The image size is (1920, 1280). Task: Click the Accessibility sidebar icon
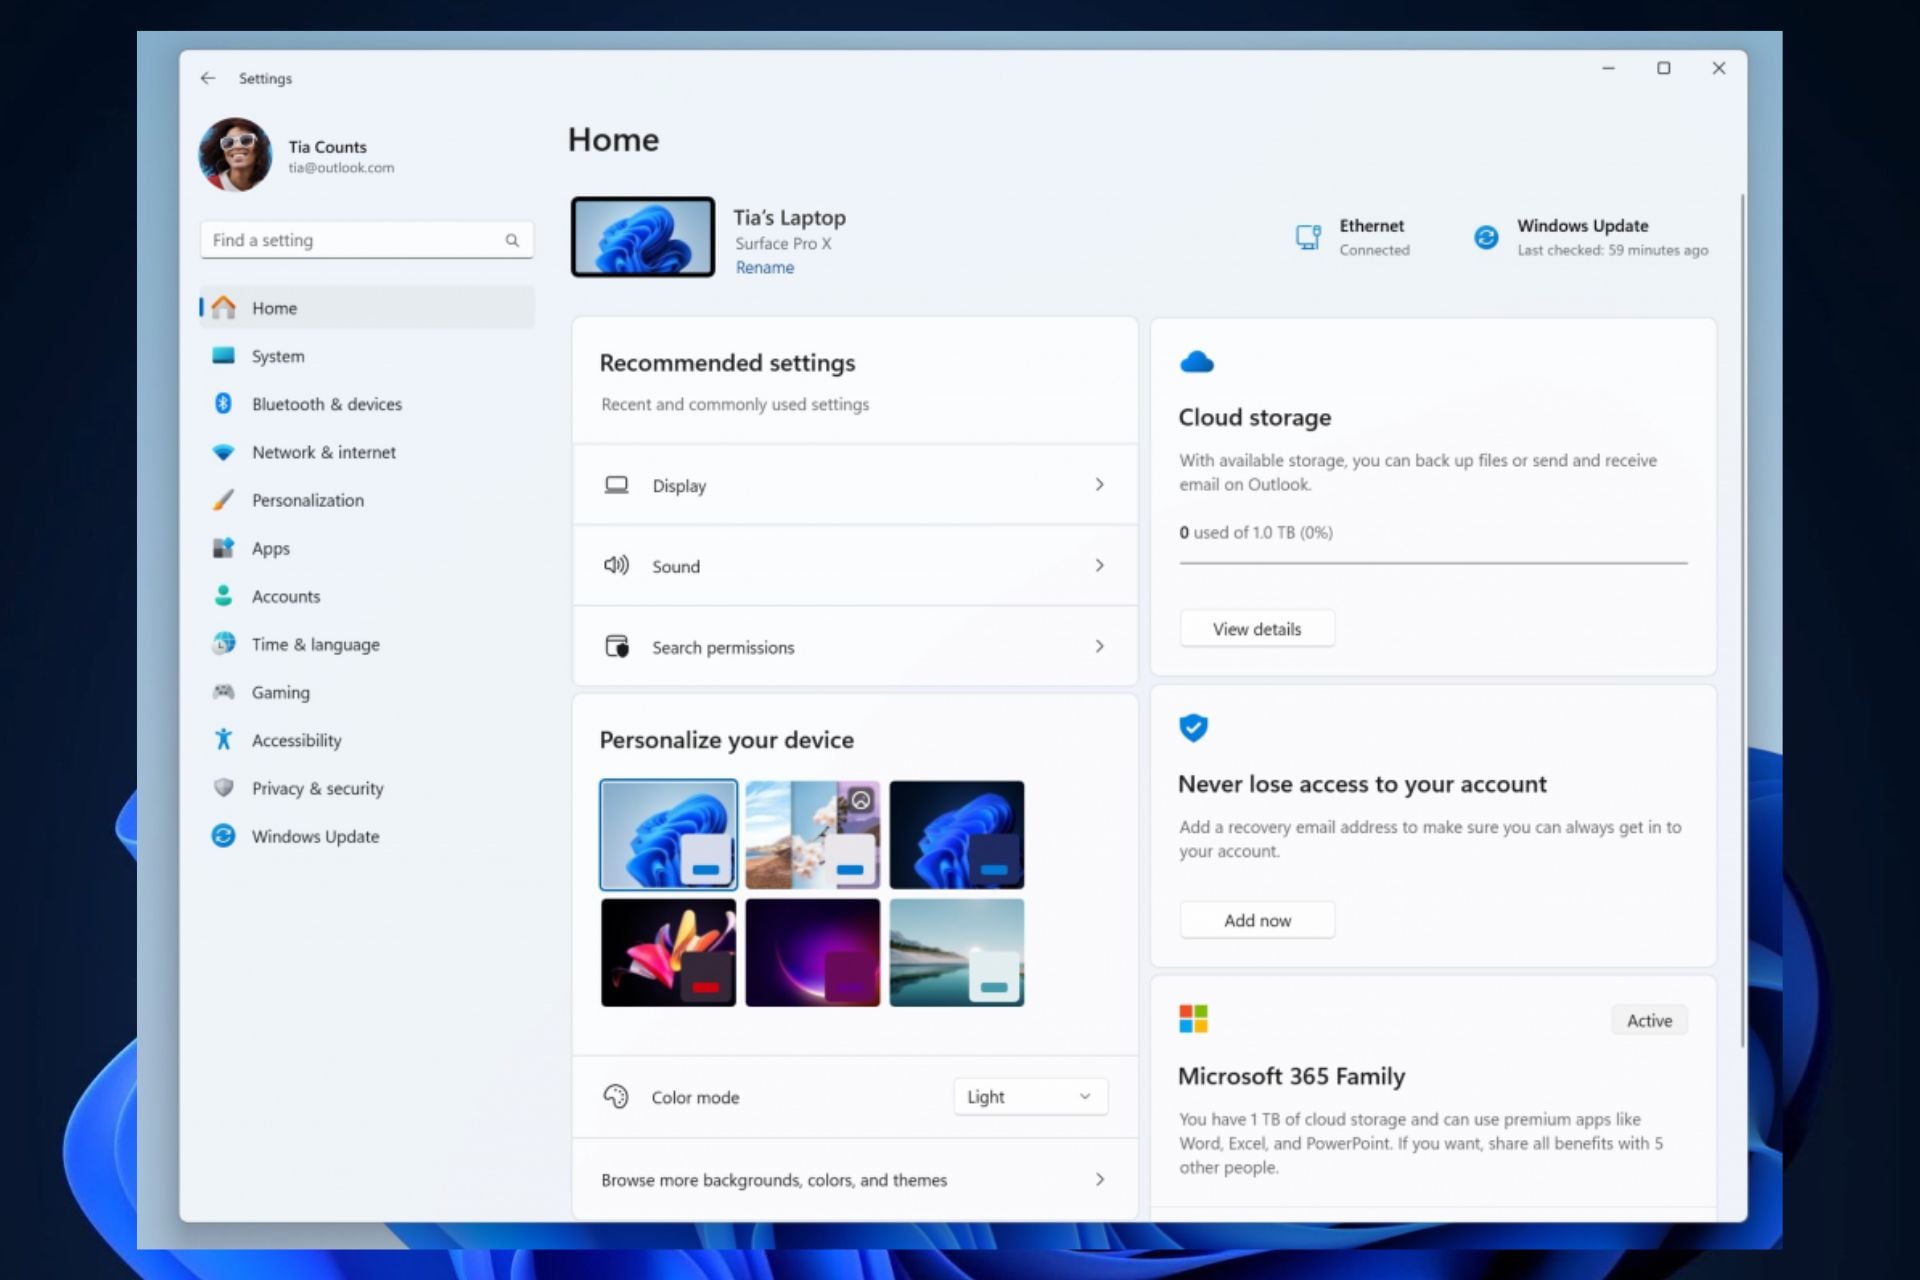pos(223,740)
